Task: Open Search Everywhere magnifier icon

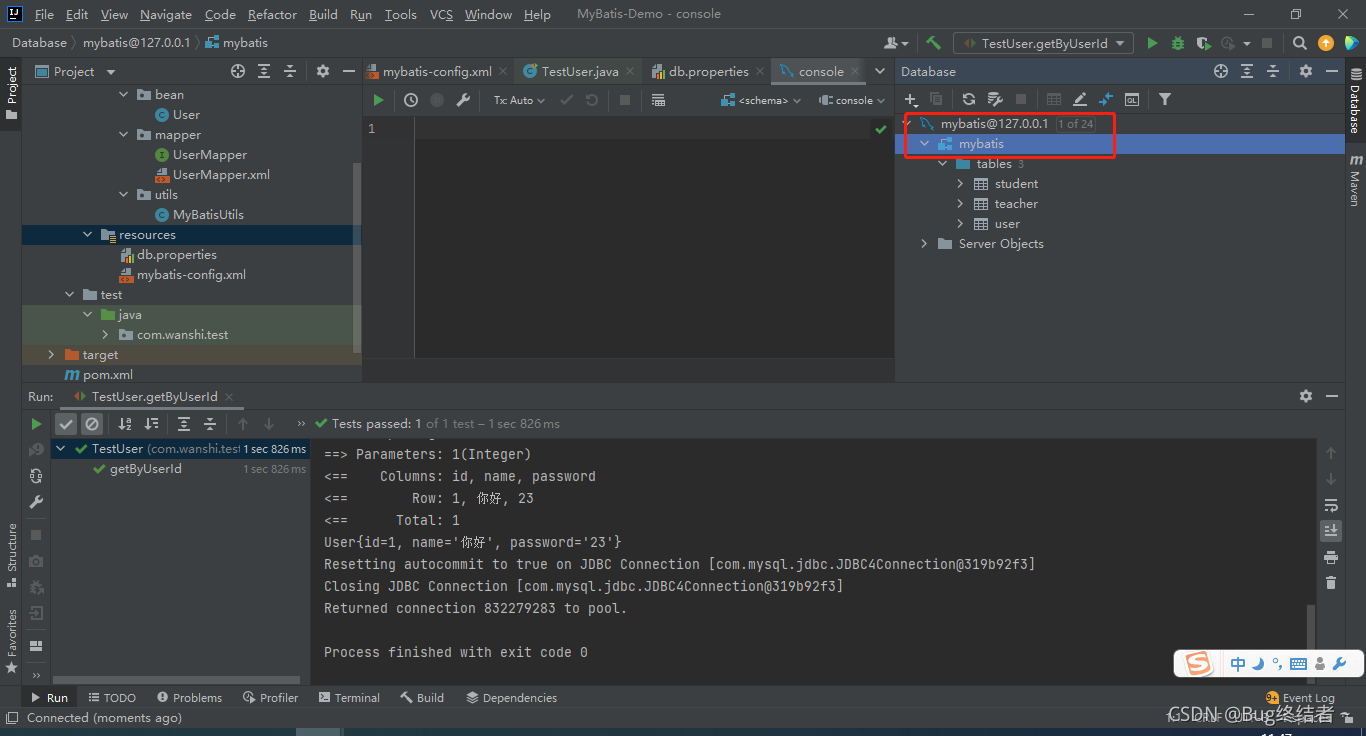Action: point(1299,43)
